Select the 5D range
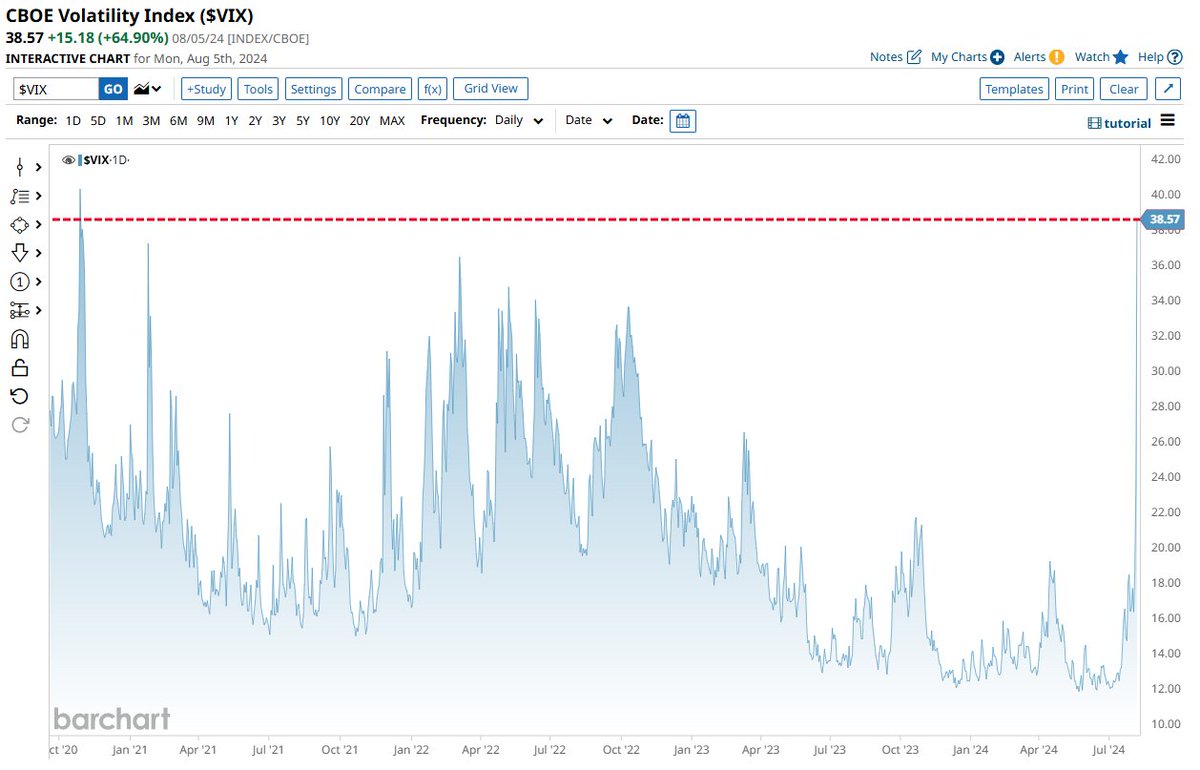1200x770 pixels. point(98,120)
